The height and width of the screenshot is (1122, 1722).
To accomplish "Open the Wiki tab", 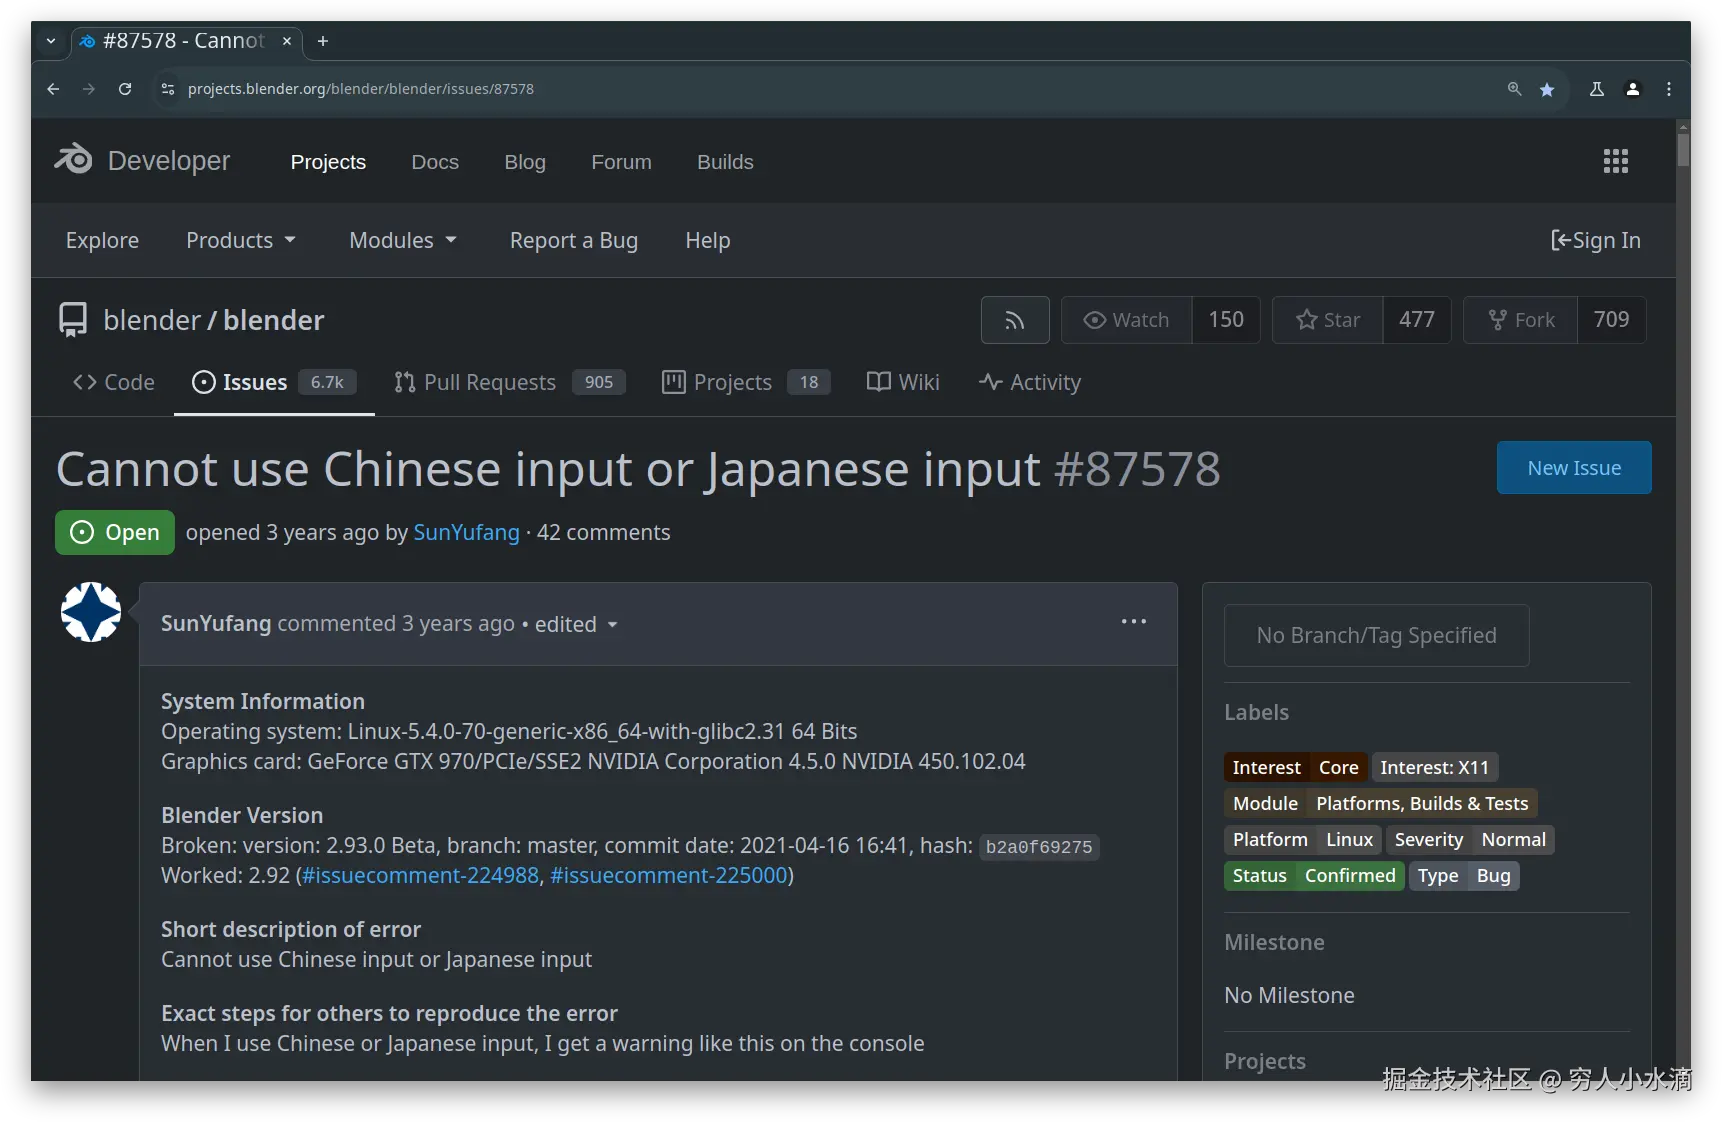I will [903, 382].
